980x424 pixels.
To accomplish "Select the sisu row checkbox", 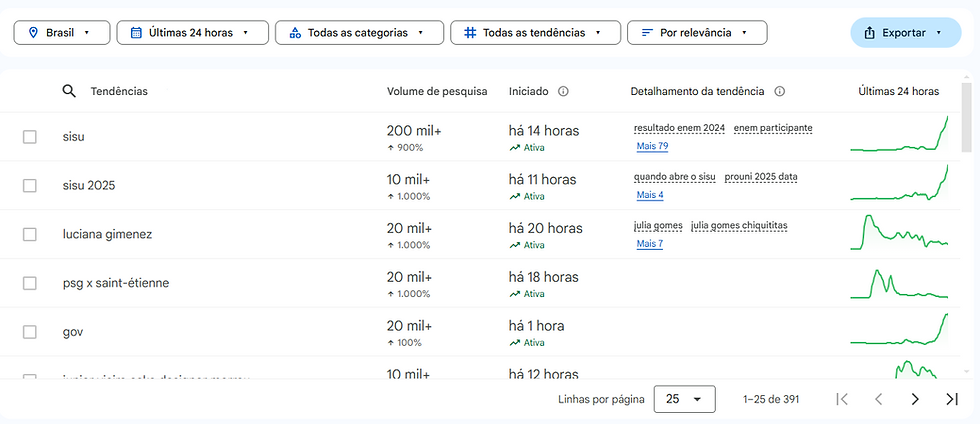I will click(x=29, y=137).
